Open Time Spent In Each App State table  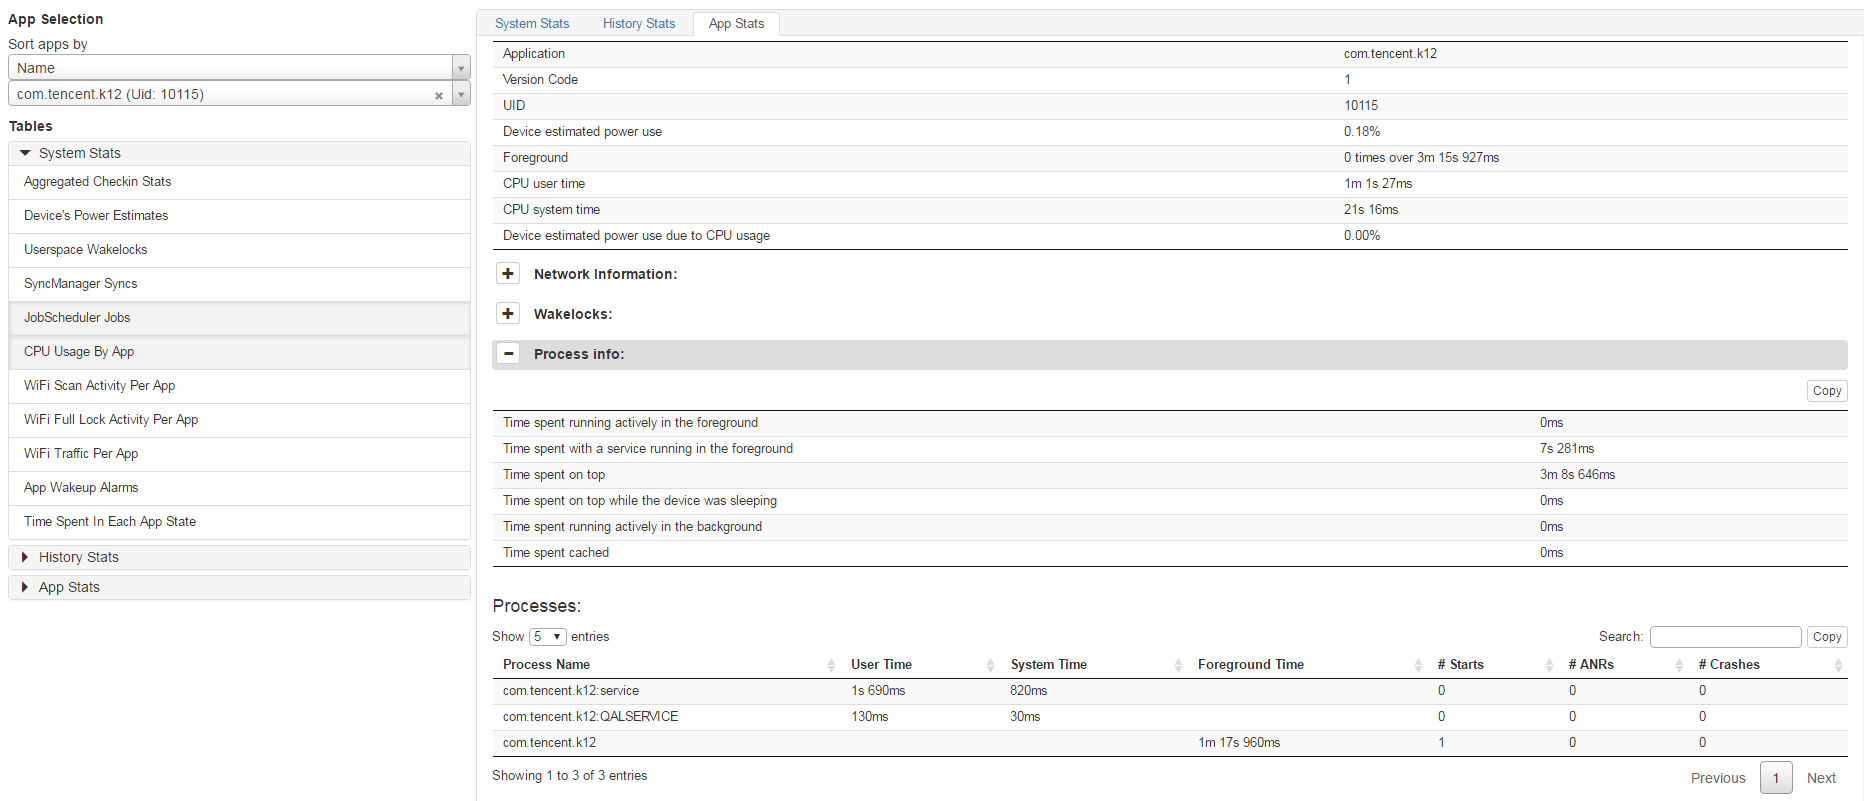[239, 522]
